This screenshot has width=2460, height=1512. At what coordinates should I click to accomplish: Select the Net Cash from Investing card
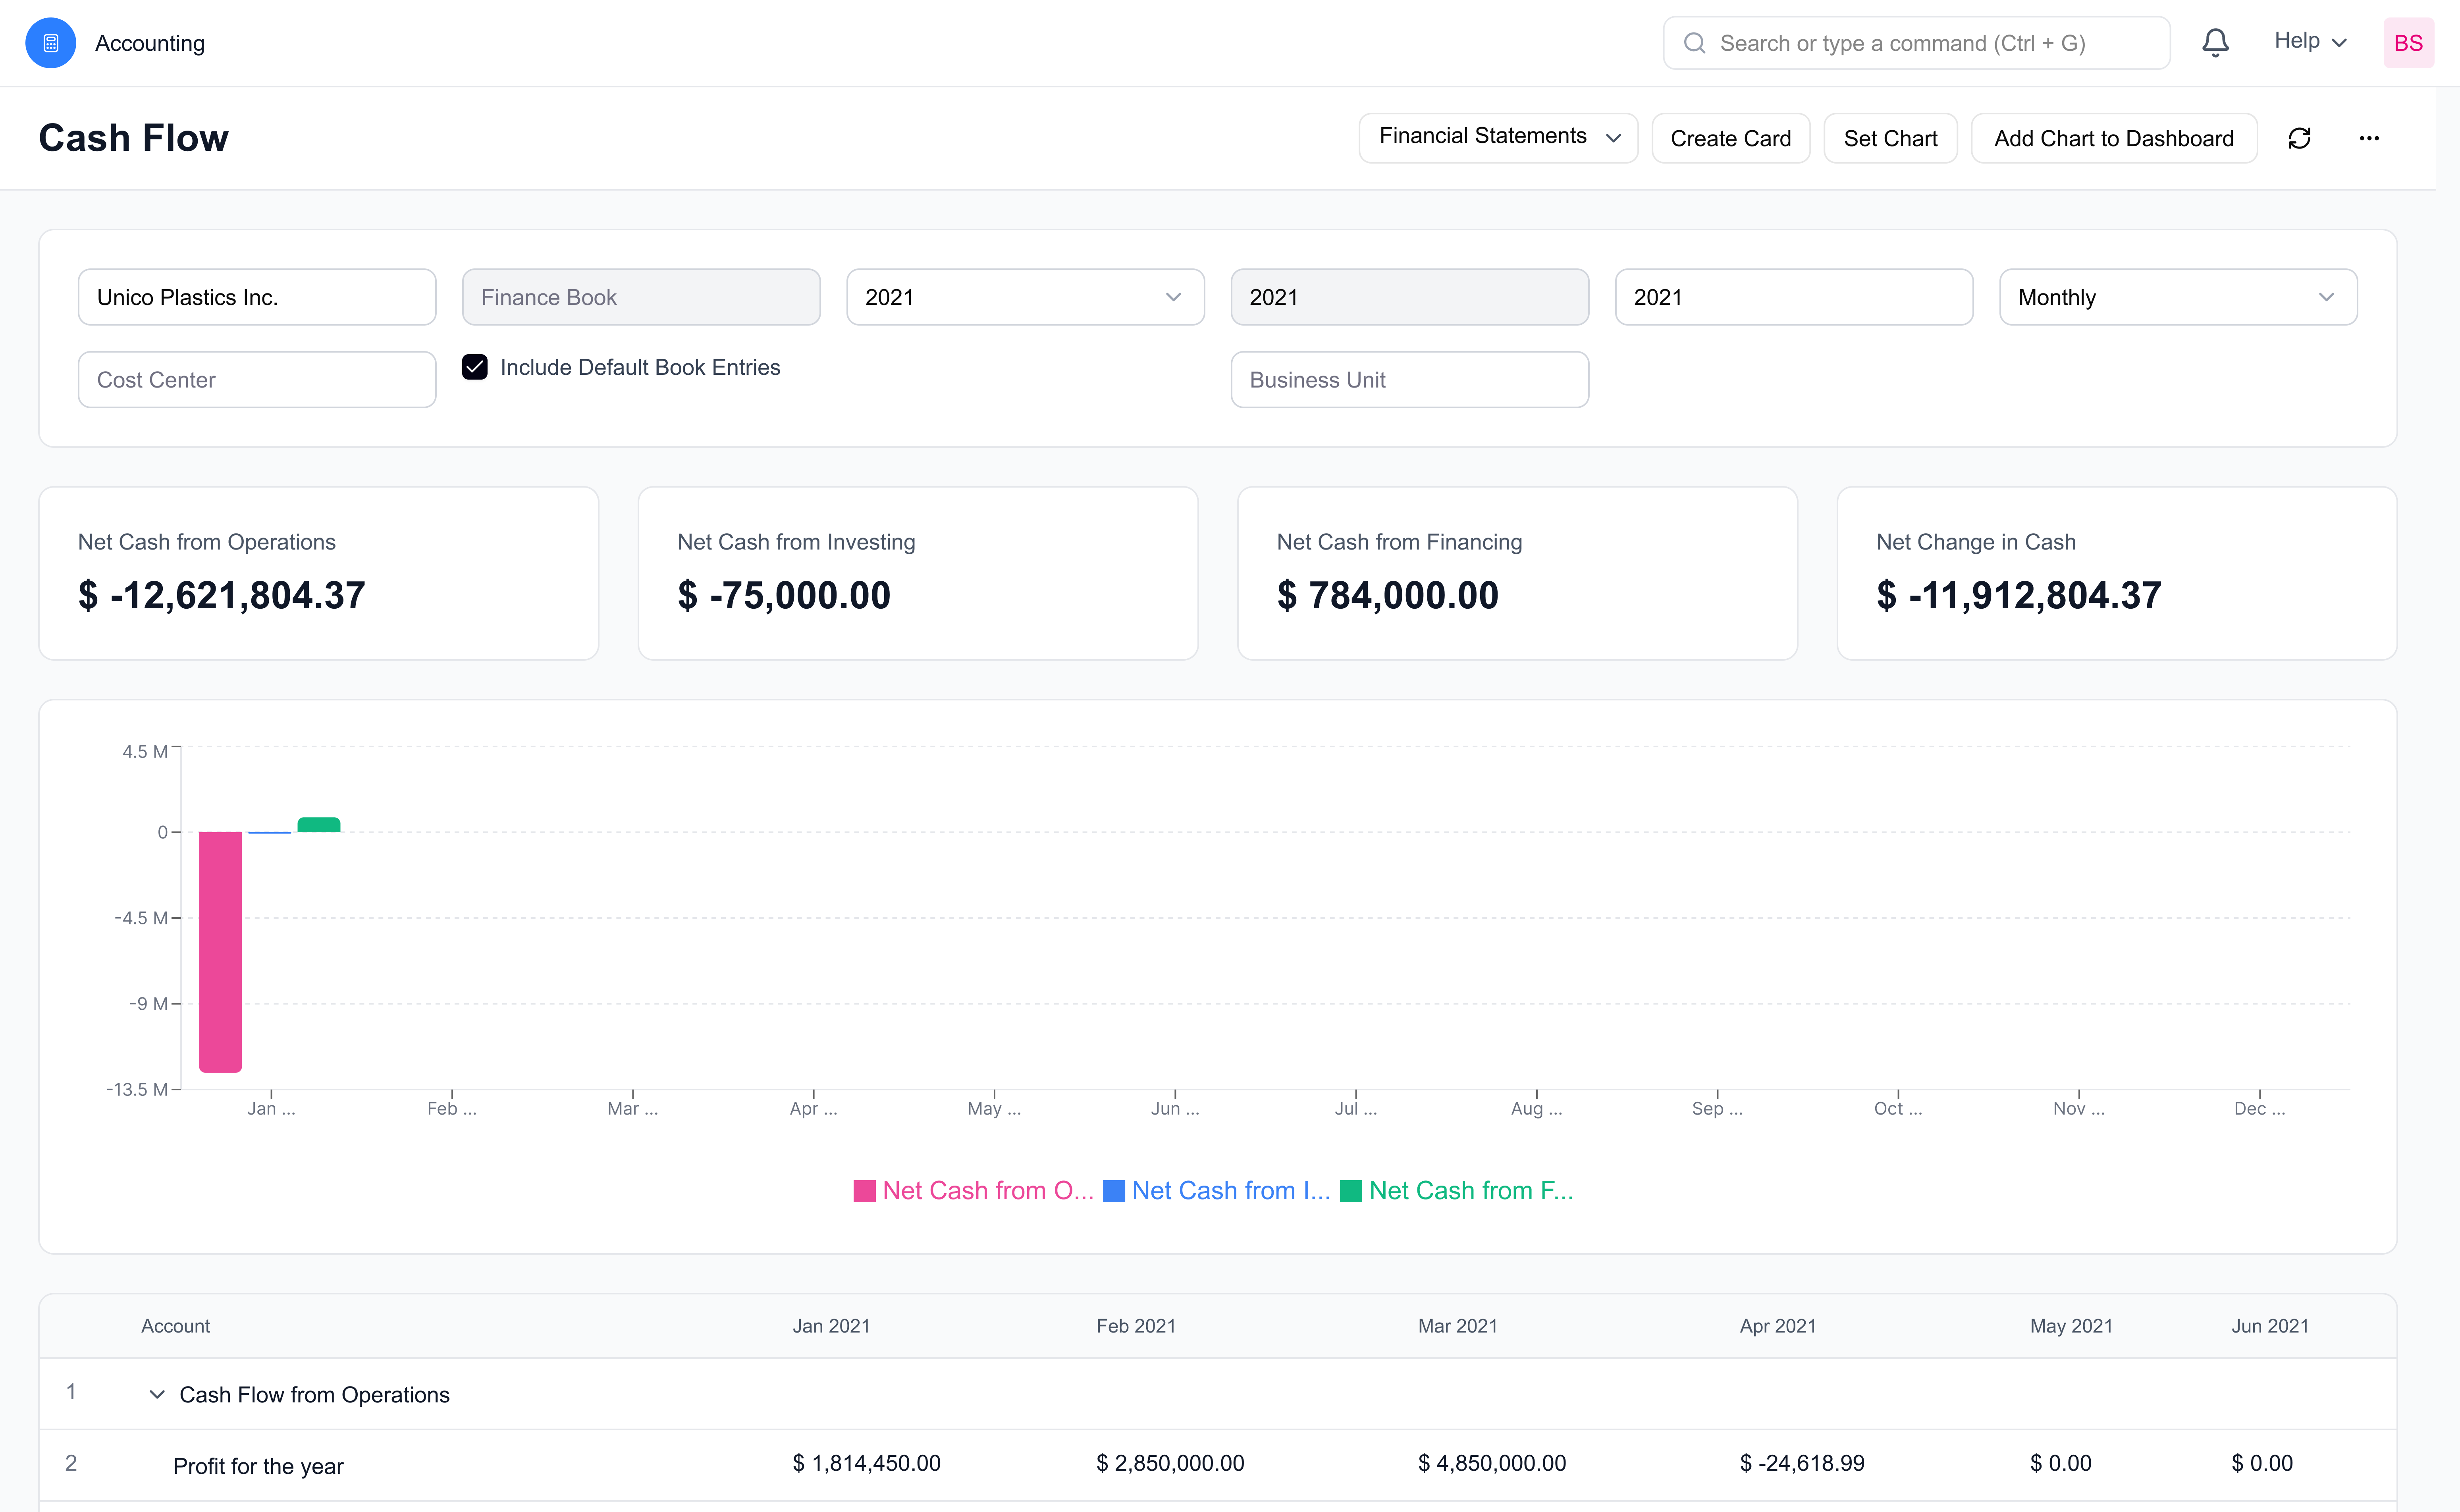pos(918,573)
